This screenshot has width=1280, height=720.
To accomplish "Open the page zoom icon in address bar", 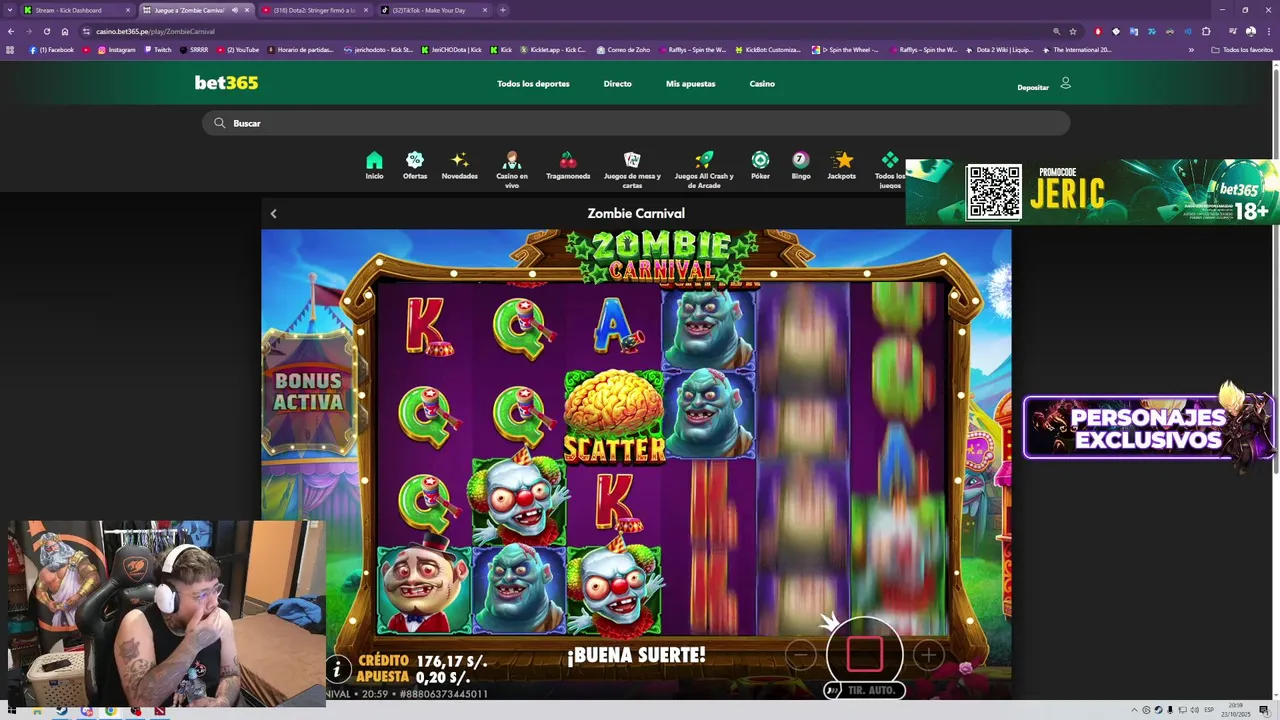I will coord(1056,31).
